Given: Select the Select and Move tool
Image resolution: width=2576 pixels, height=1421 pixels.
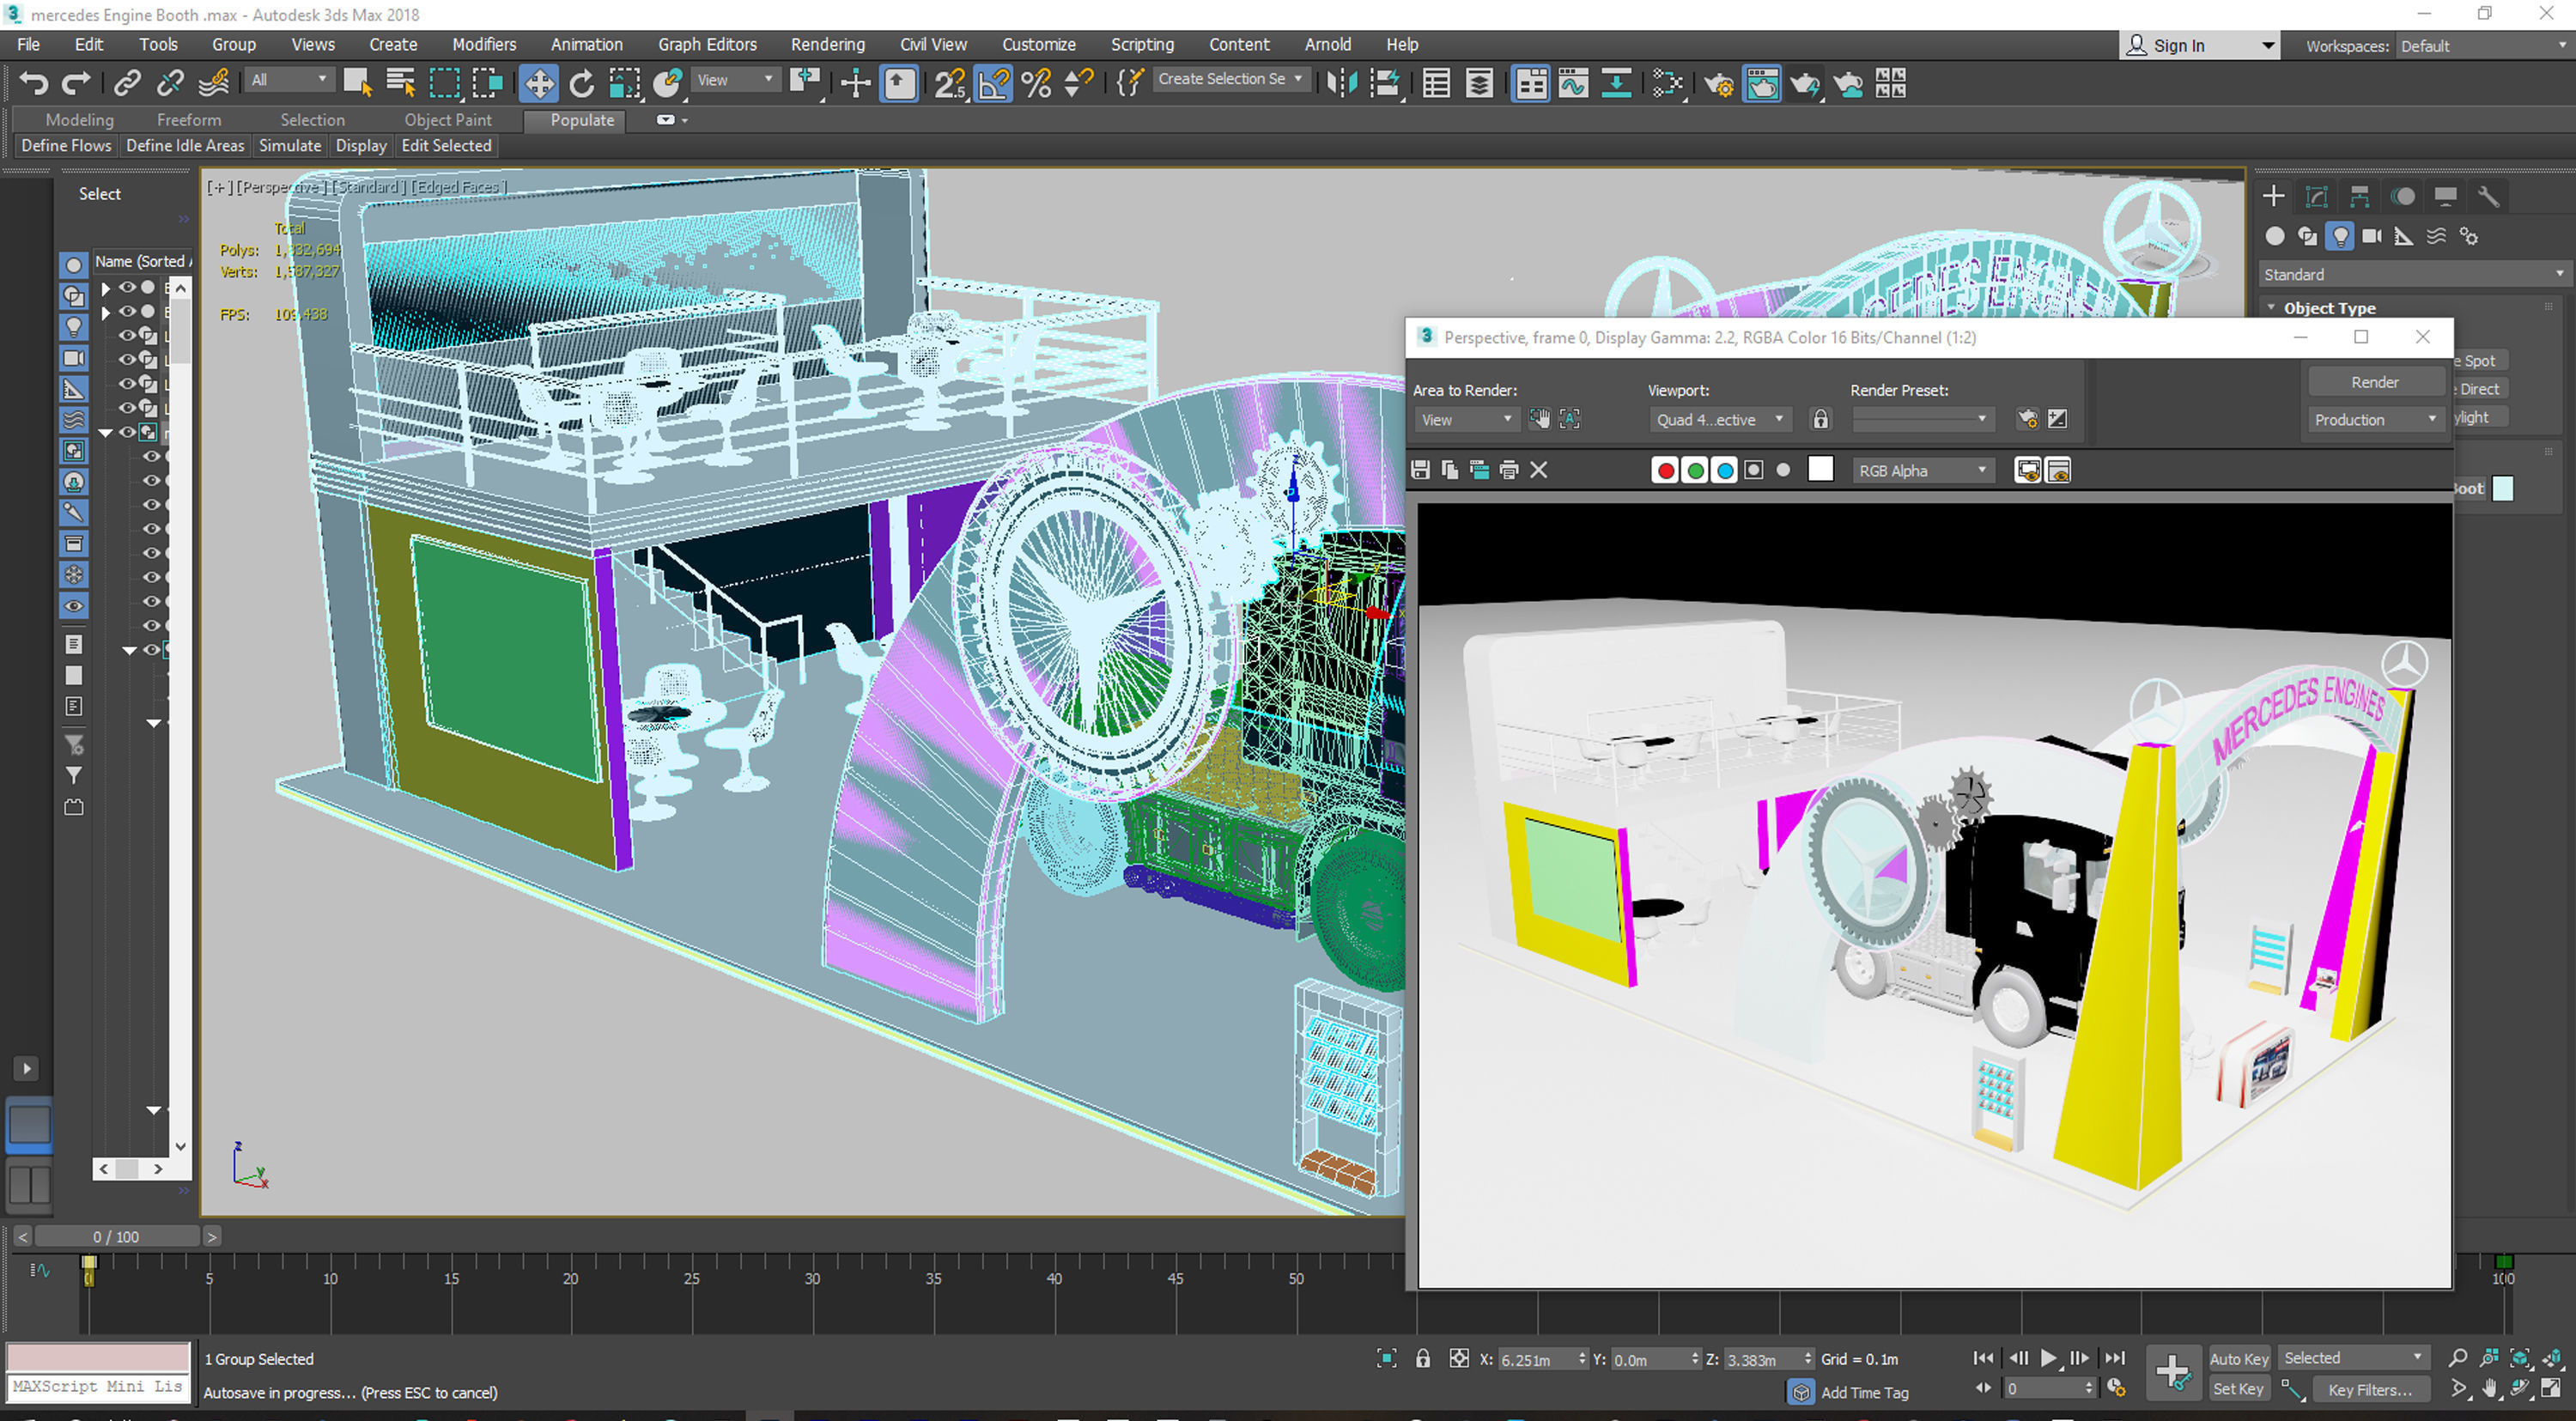Looking at the screenshot, I should point(538,83).
